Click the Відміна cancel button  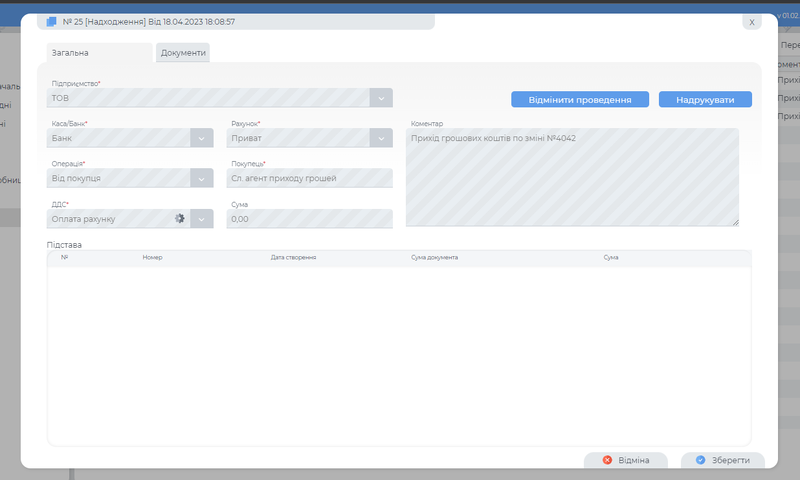[626, 460]
